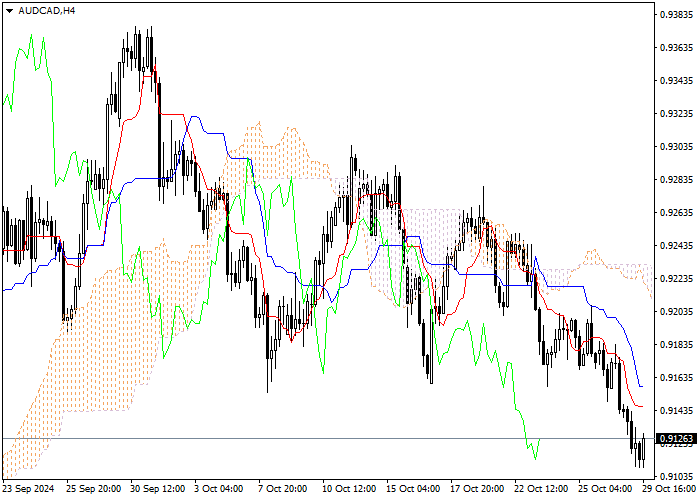Click the 30 Sep 12:00 time label
This screenshot has height=500, width=700.
point(158,489)
